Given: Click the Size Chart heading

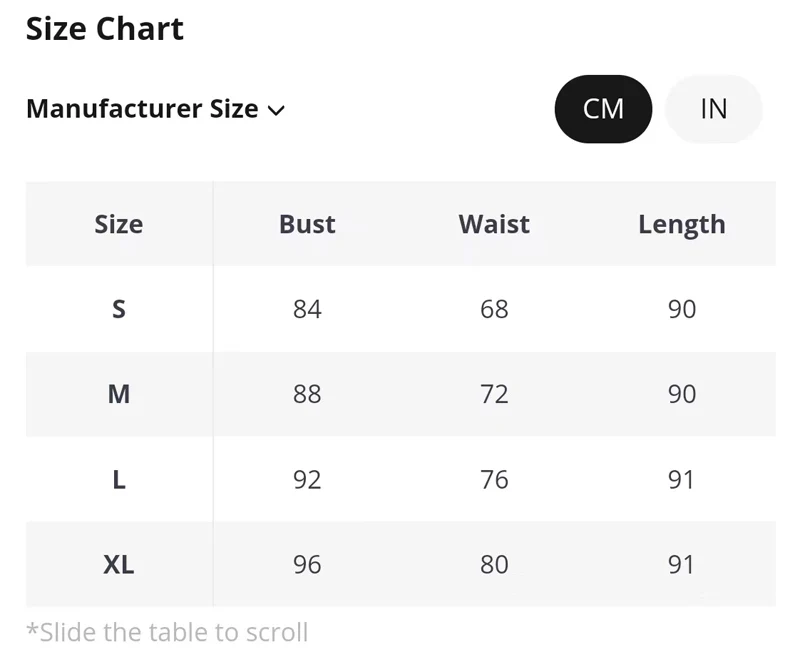Looking at the screenshot, I should (x=105, y=29).
